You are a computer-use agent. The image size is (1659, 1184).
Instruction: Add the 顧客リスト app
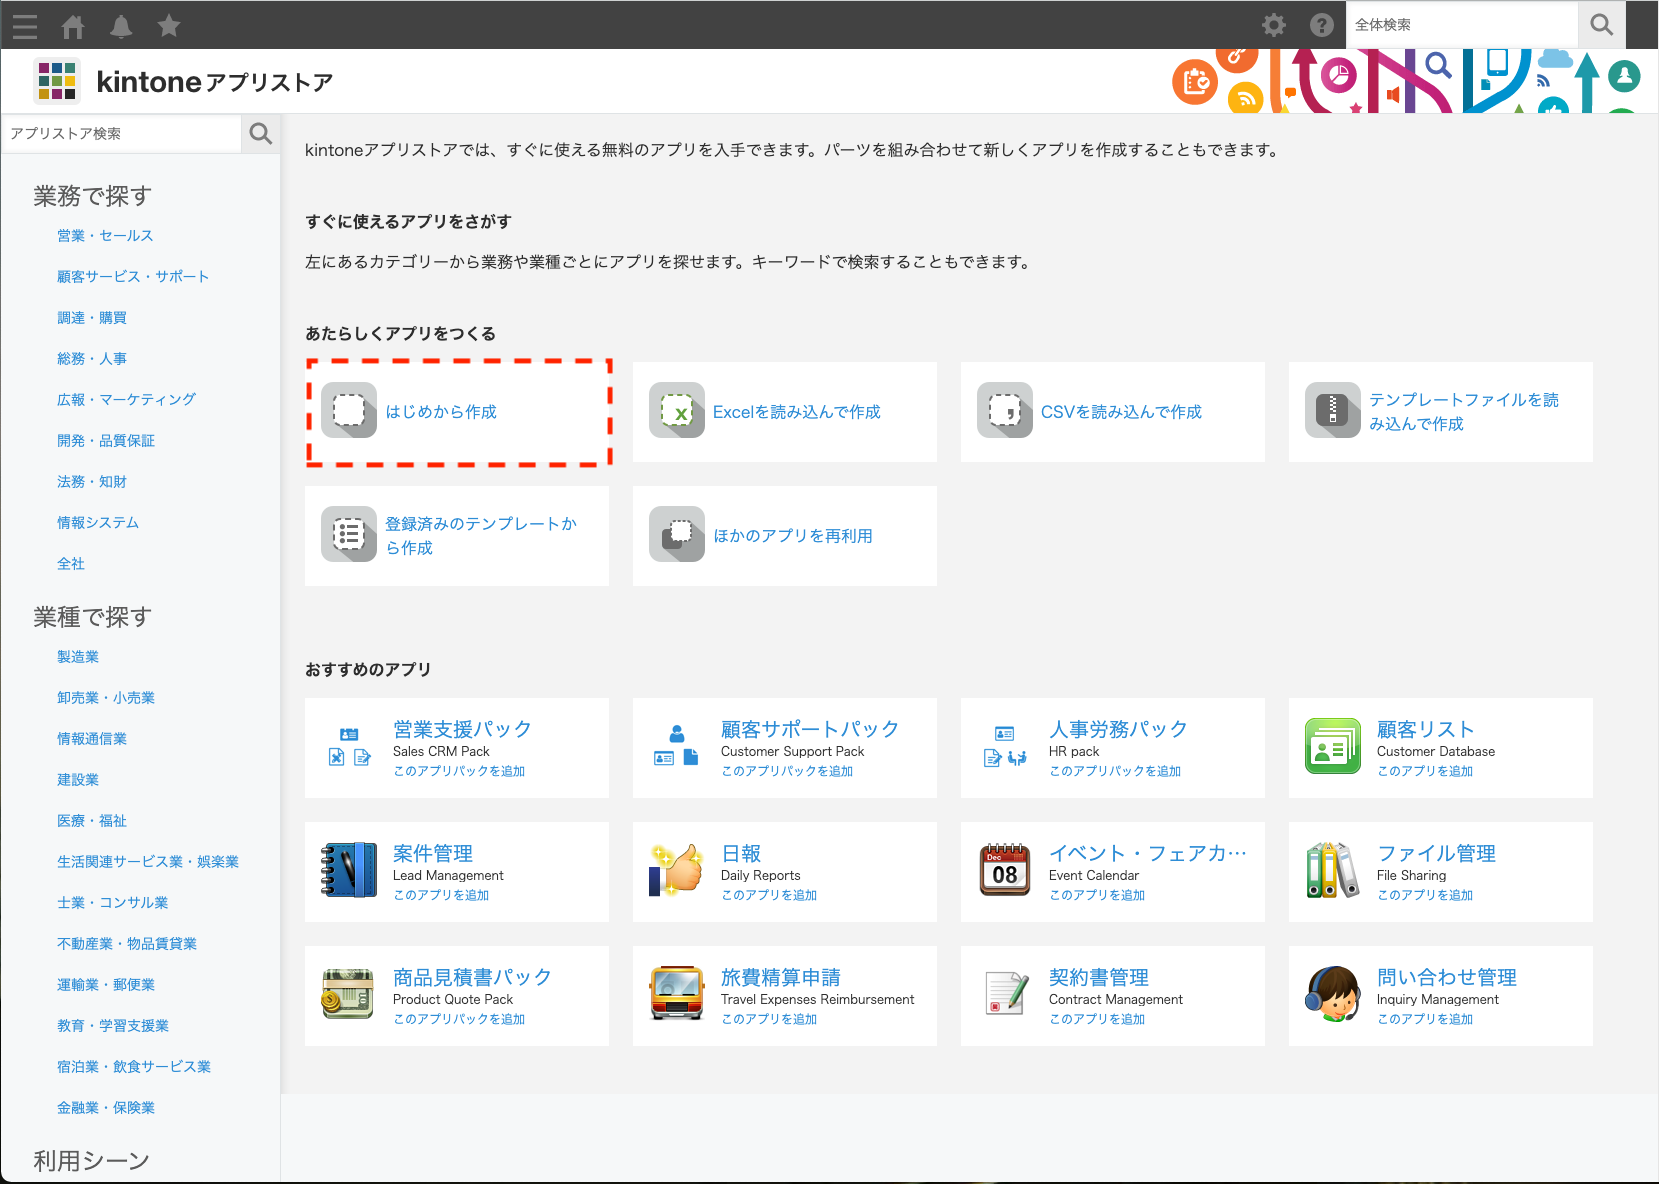pos(1427,771)
